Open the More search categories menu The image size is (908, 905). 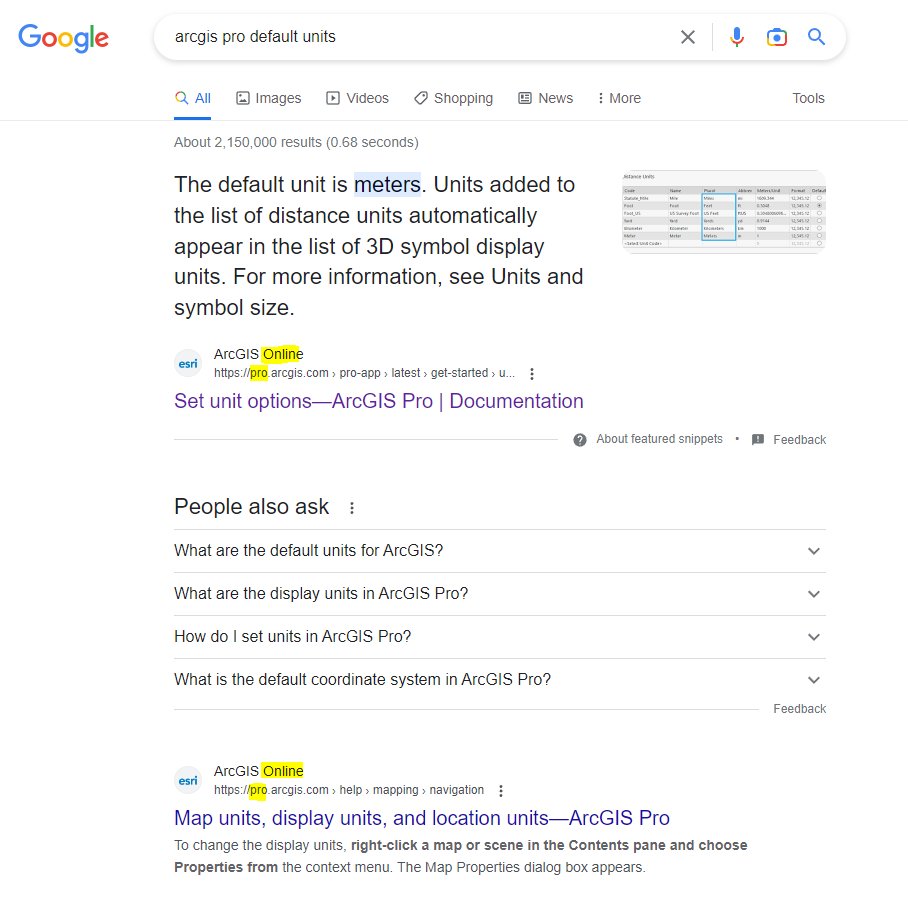618,98
